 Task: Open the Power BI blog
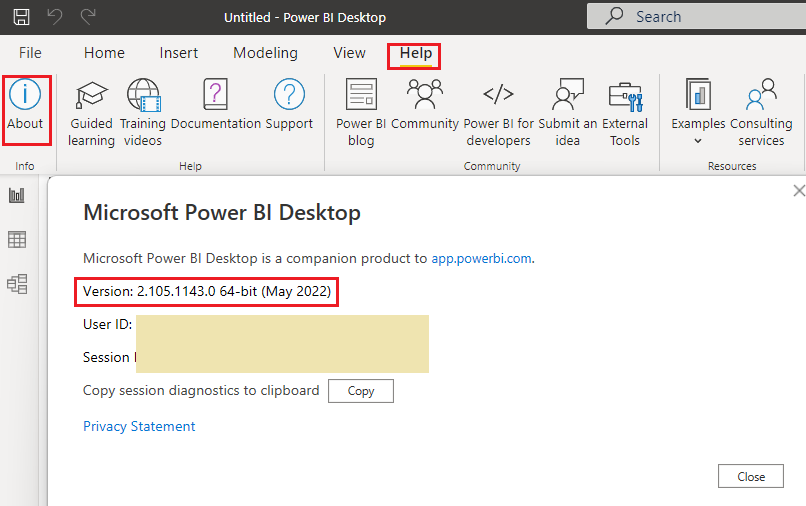pos(361,113)
